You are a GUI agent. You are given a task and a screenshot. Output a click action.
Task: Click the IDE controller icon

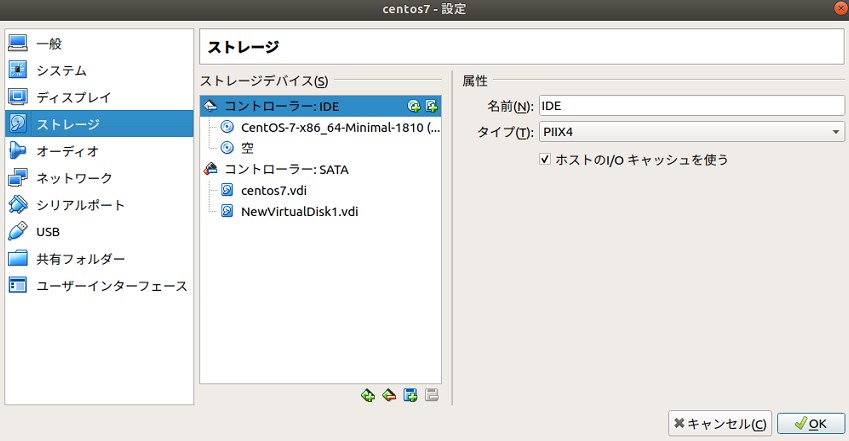click(x=211, y=106)
